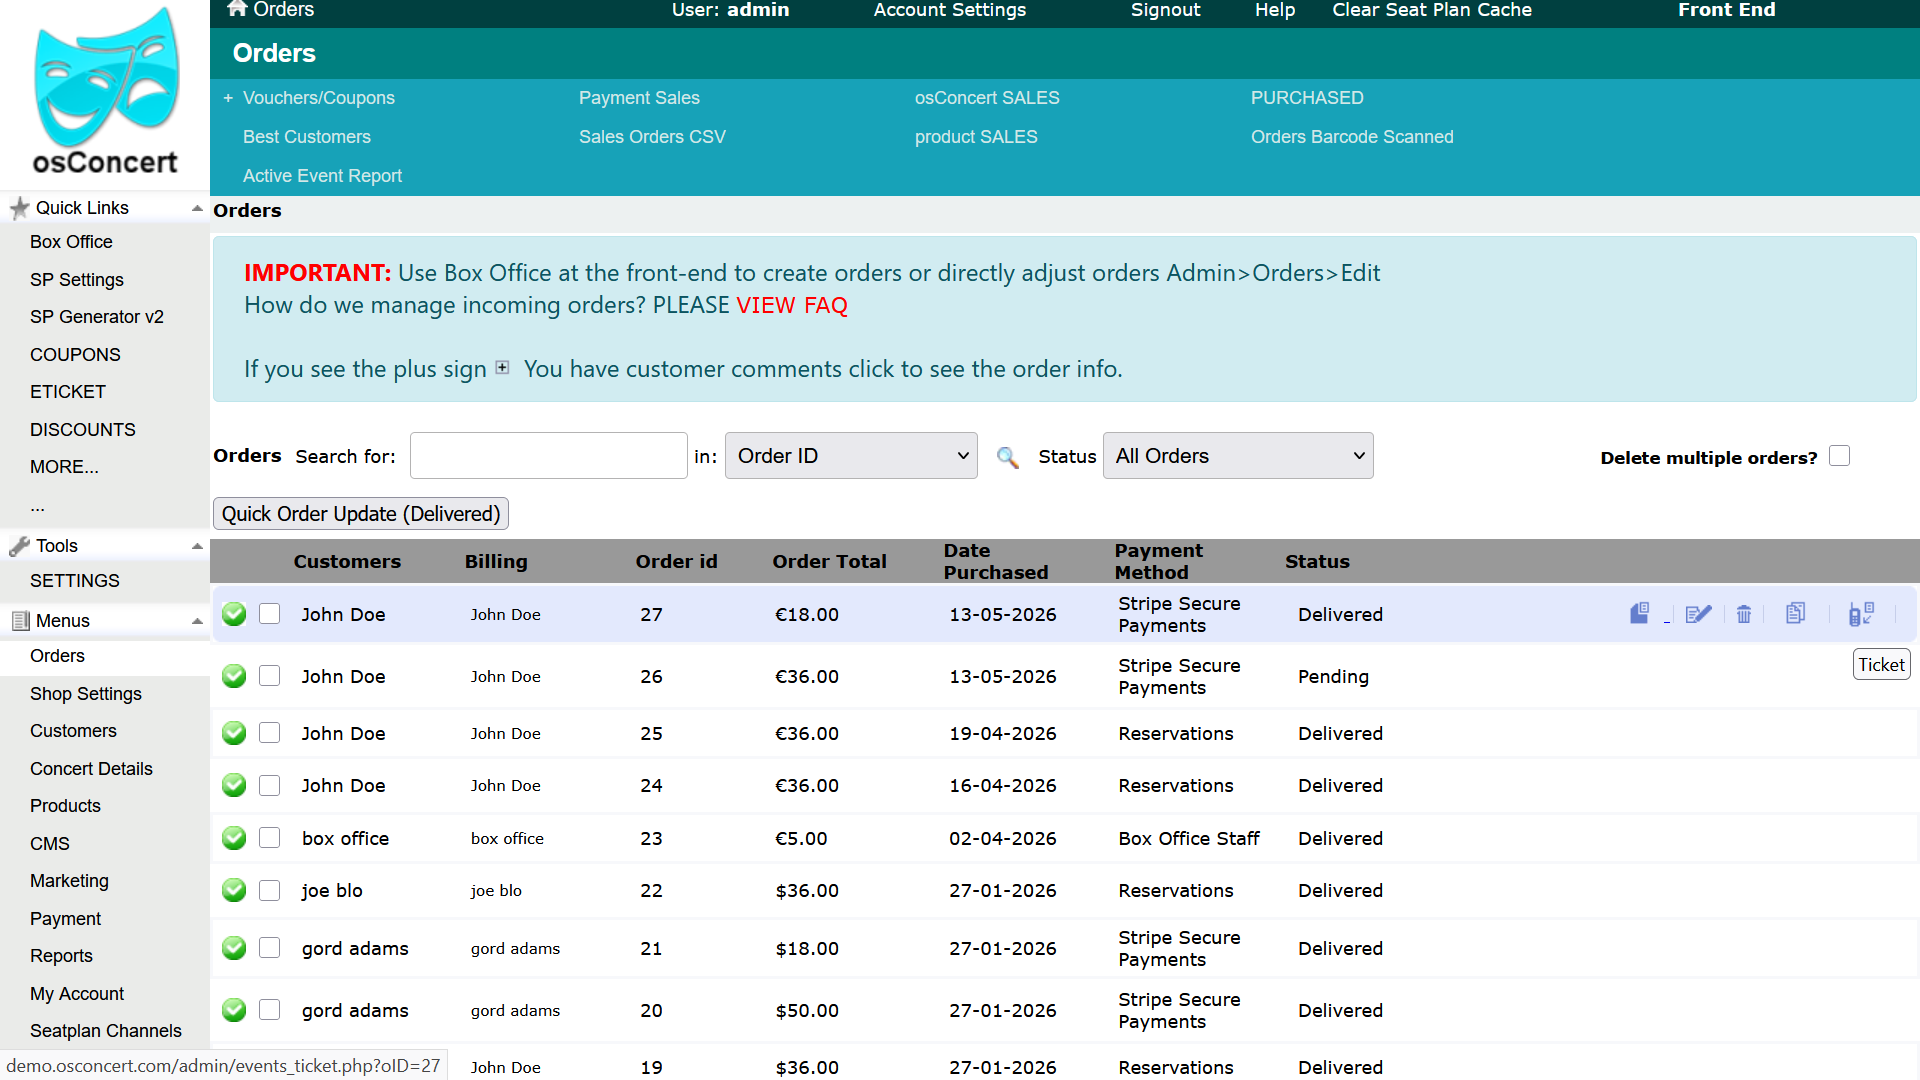Viewport: 1920px width, 1080px height.
Task: Open the Customers sidebar menu item
Action: [73, 731]
